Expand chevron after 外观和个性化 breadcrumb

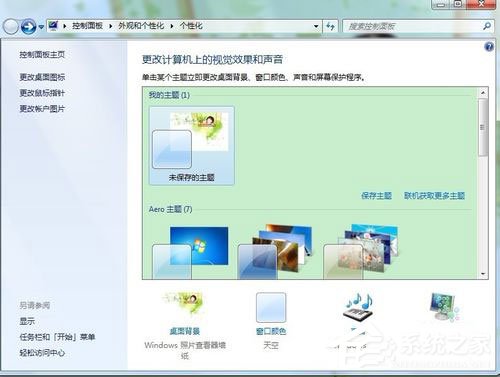pyautogui.click(x=172, y=26)
